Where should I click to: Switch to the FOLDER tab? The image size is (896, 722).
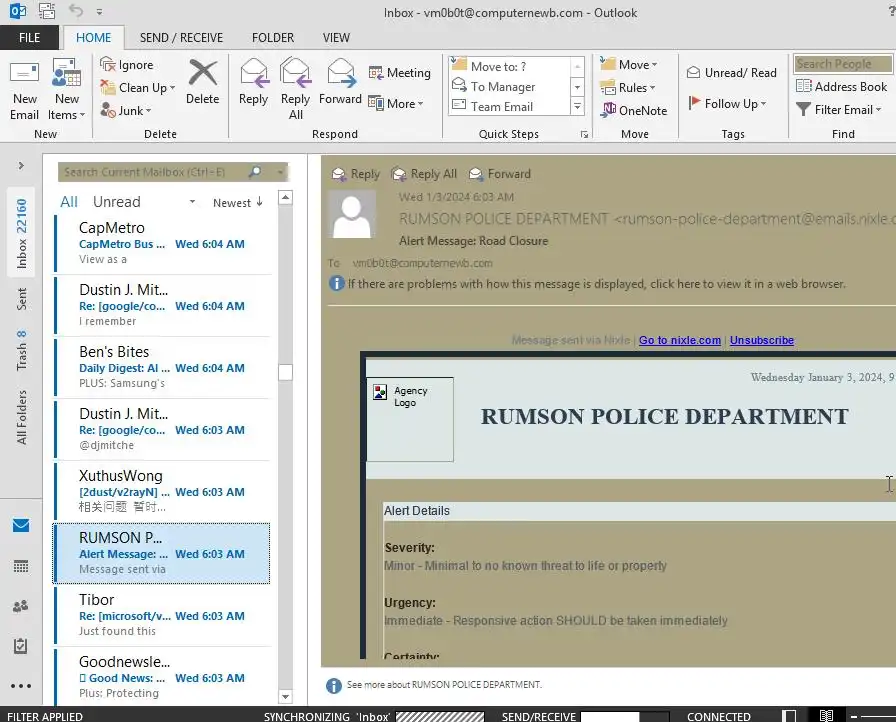273,38
